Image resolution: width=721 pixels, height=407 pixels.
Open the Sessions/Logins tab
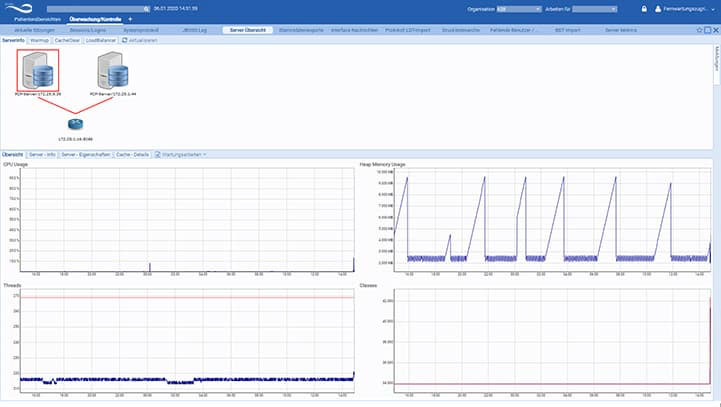(87, 30)
